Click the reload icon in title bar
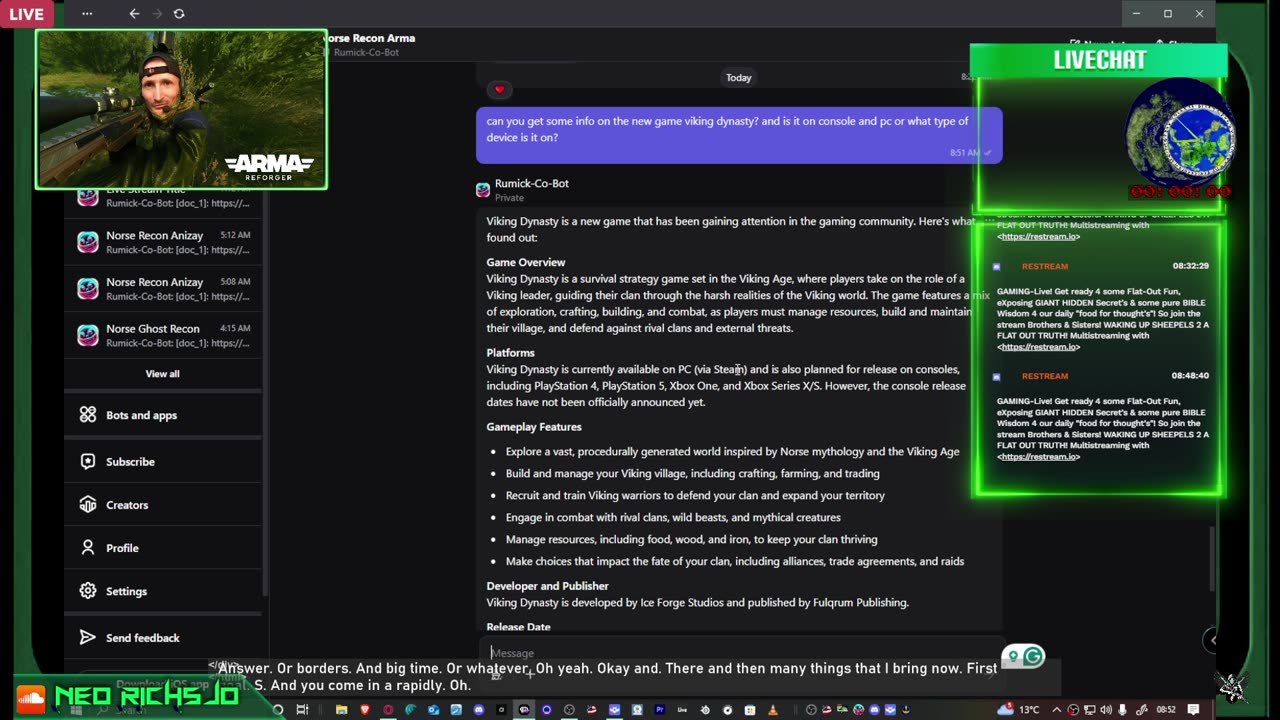The width and height of the screenshot is (1280, 720). coord(179,14)
